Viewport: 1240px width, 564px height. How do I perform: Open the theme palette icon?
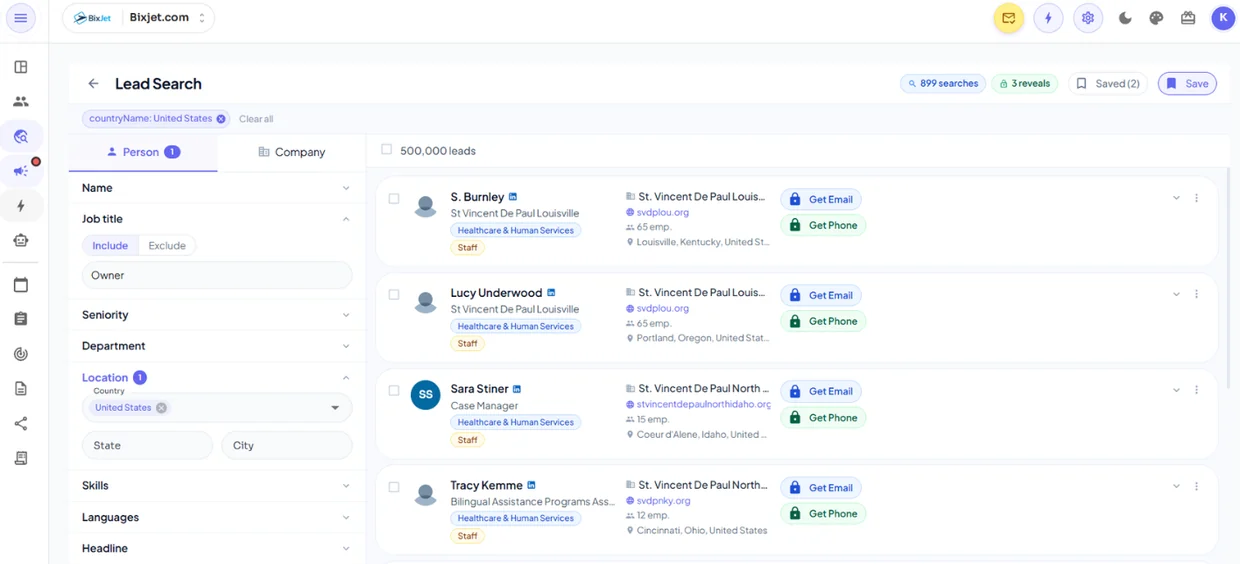click(1156, 18)
